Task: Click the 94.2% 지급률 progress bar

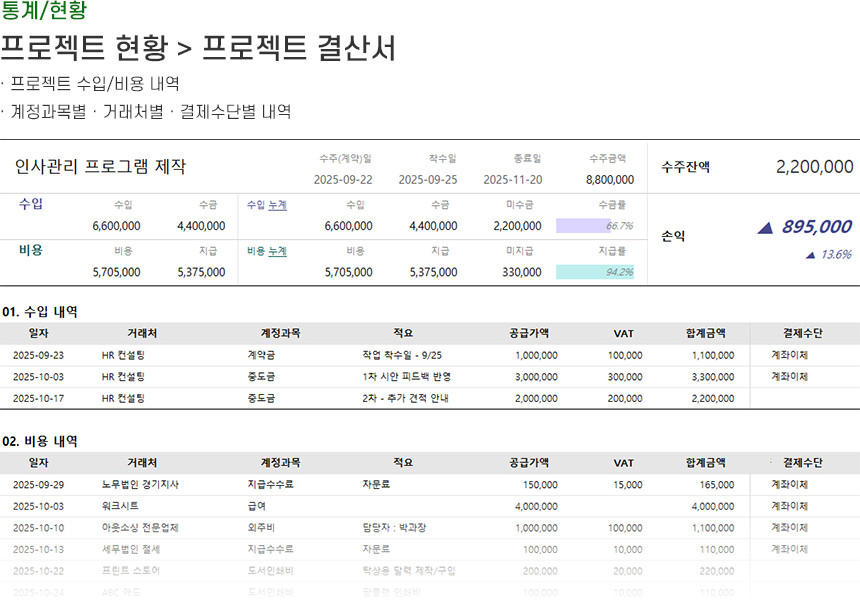Action: click(594, 272)
